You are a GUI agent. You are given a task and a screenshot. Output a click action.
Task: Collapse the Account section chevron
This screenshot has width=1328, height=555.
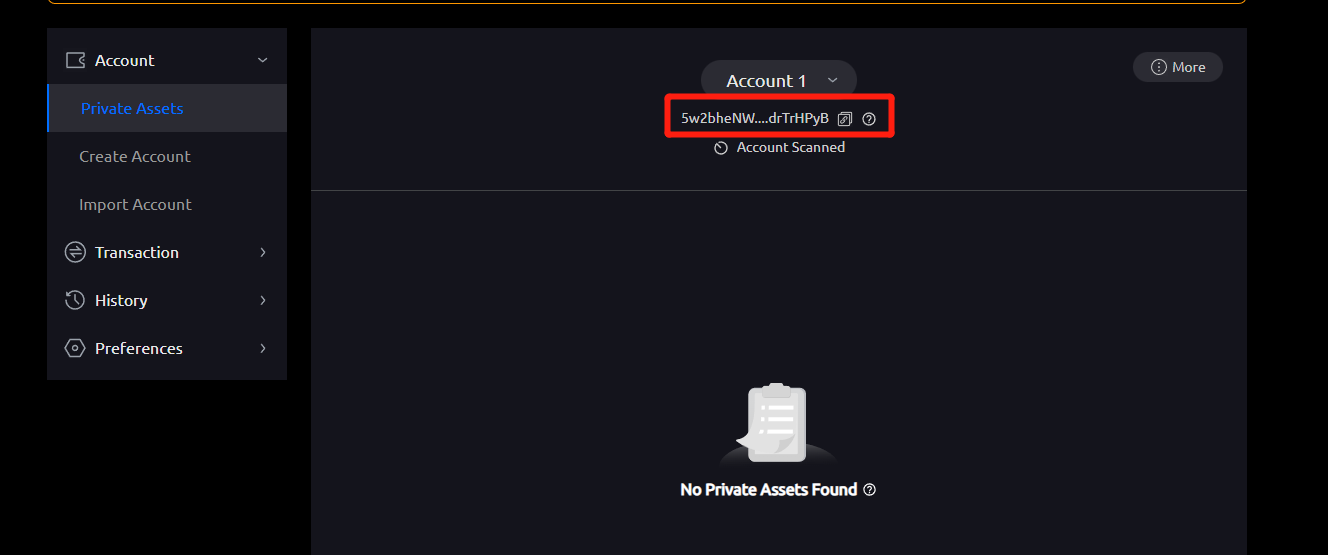263,60
